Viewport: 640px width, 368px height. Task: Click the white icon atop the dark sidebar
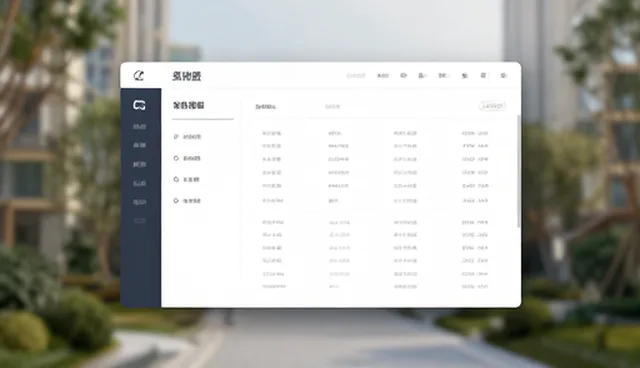coord(139,105)
